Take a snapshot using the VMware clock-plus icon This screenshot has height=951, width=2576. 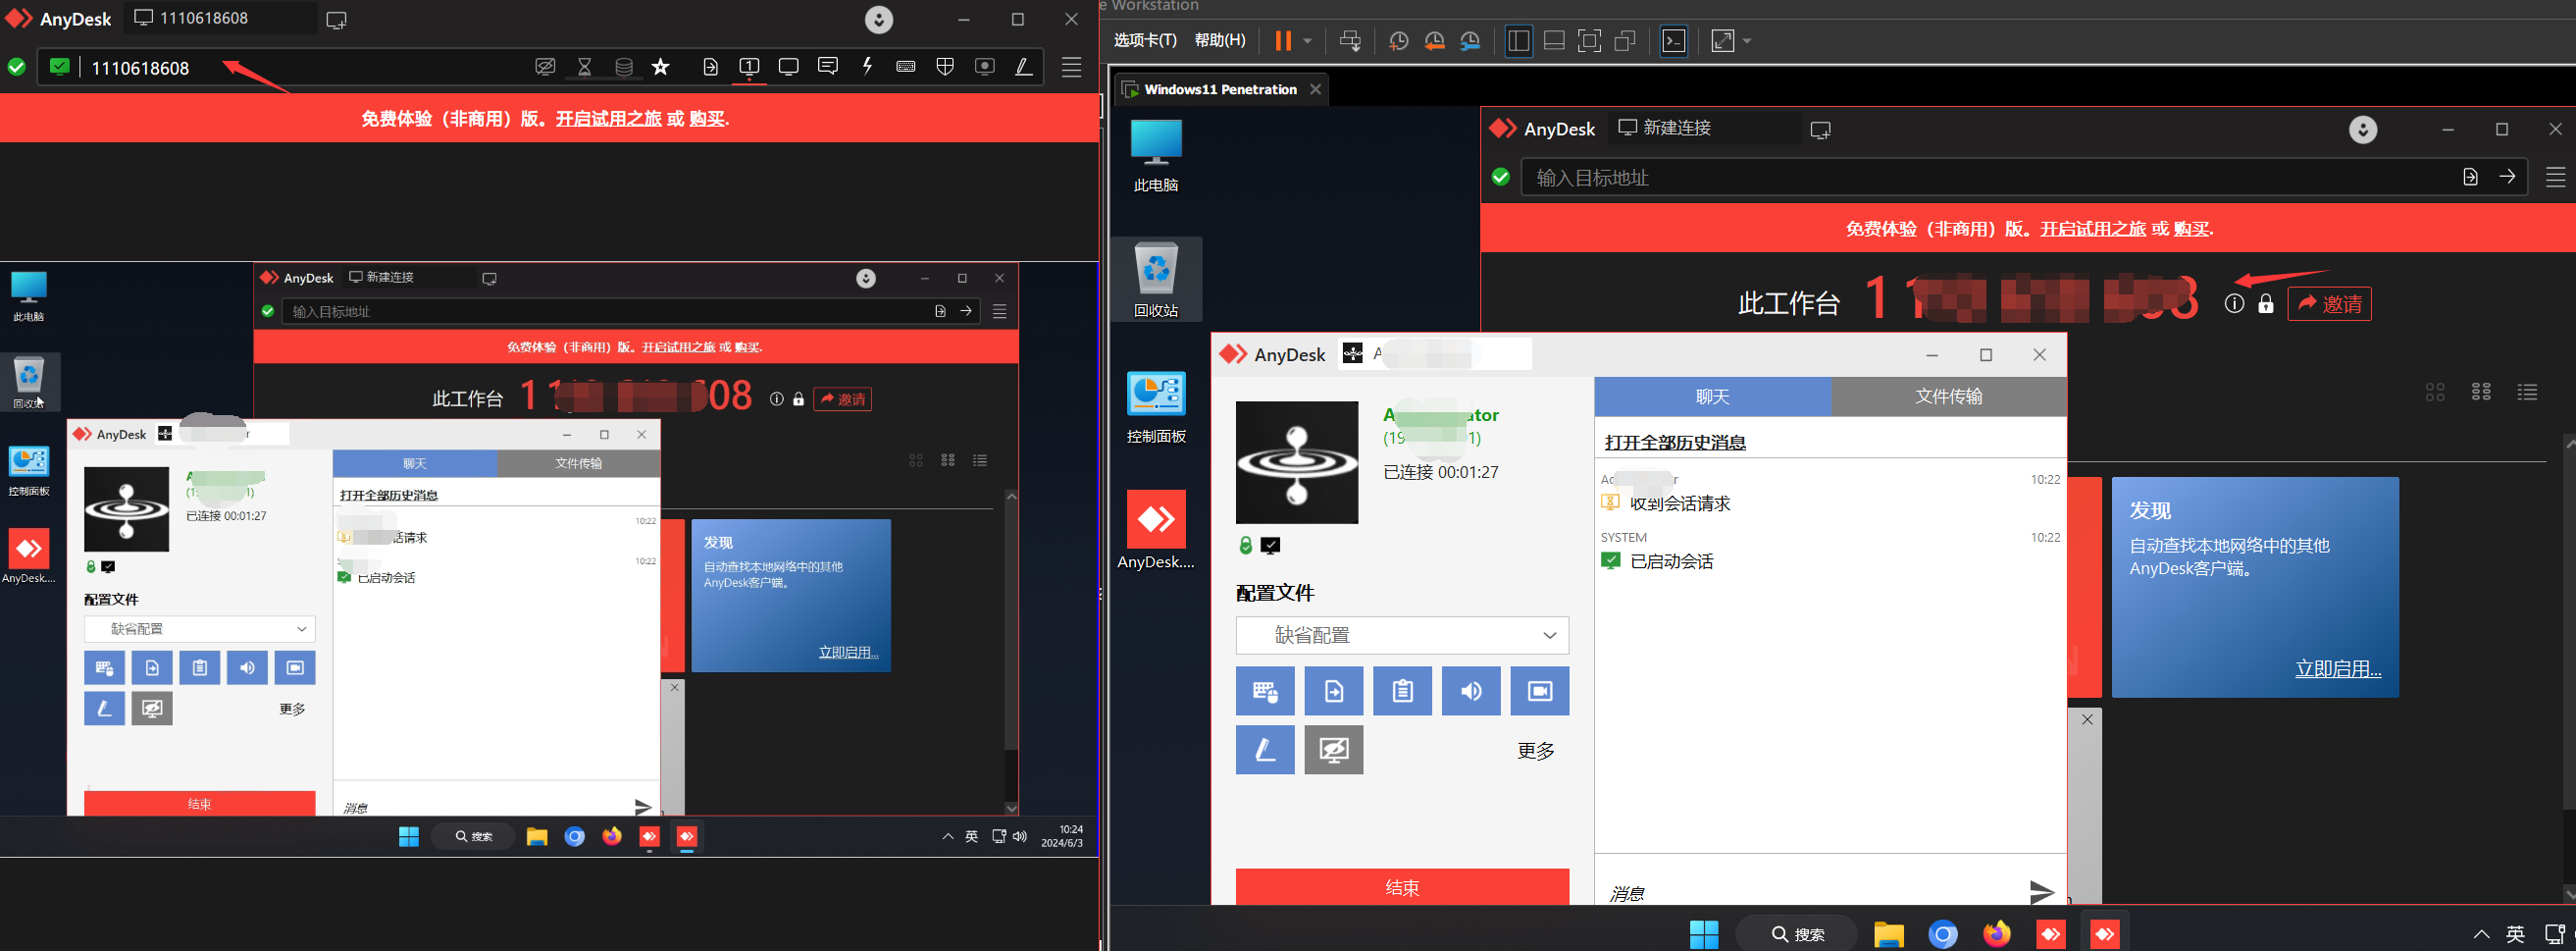[1399, 41]
